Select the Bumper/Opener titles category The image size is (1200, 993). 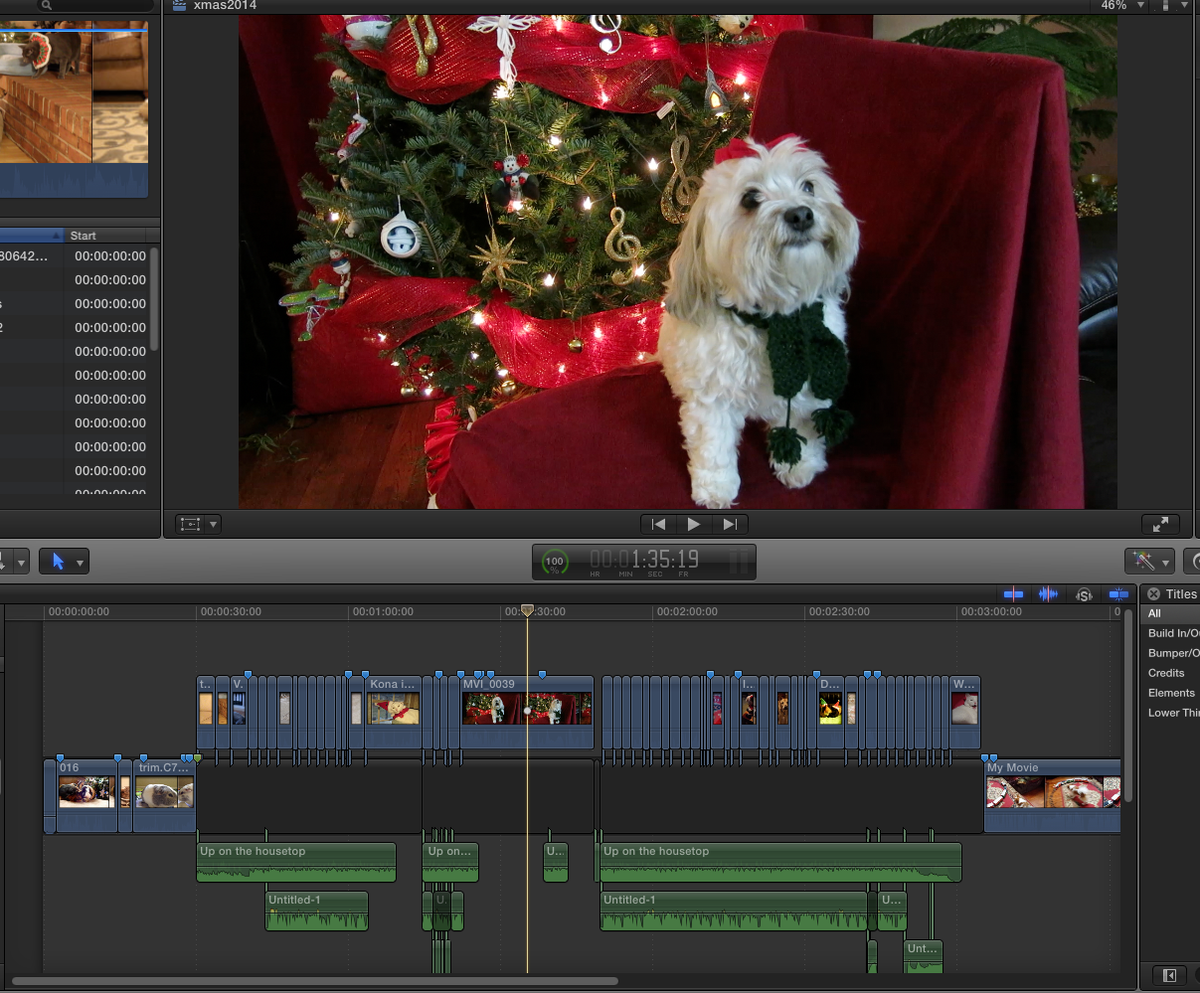click(x=1171, y=653)
